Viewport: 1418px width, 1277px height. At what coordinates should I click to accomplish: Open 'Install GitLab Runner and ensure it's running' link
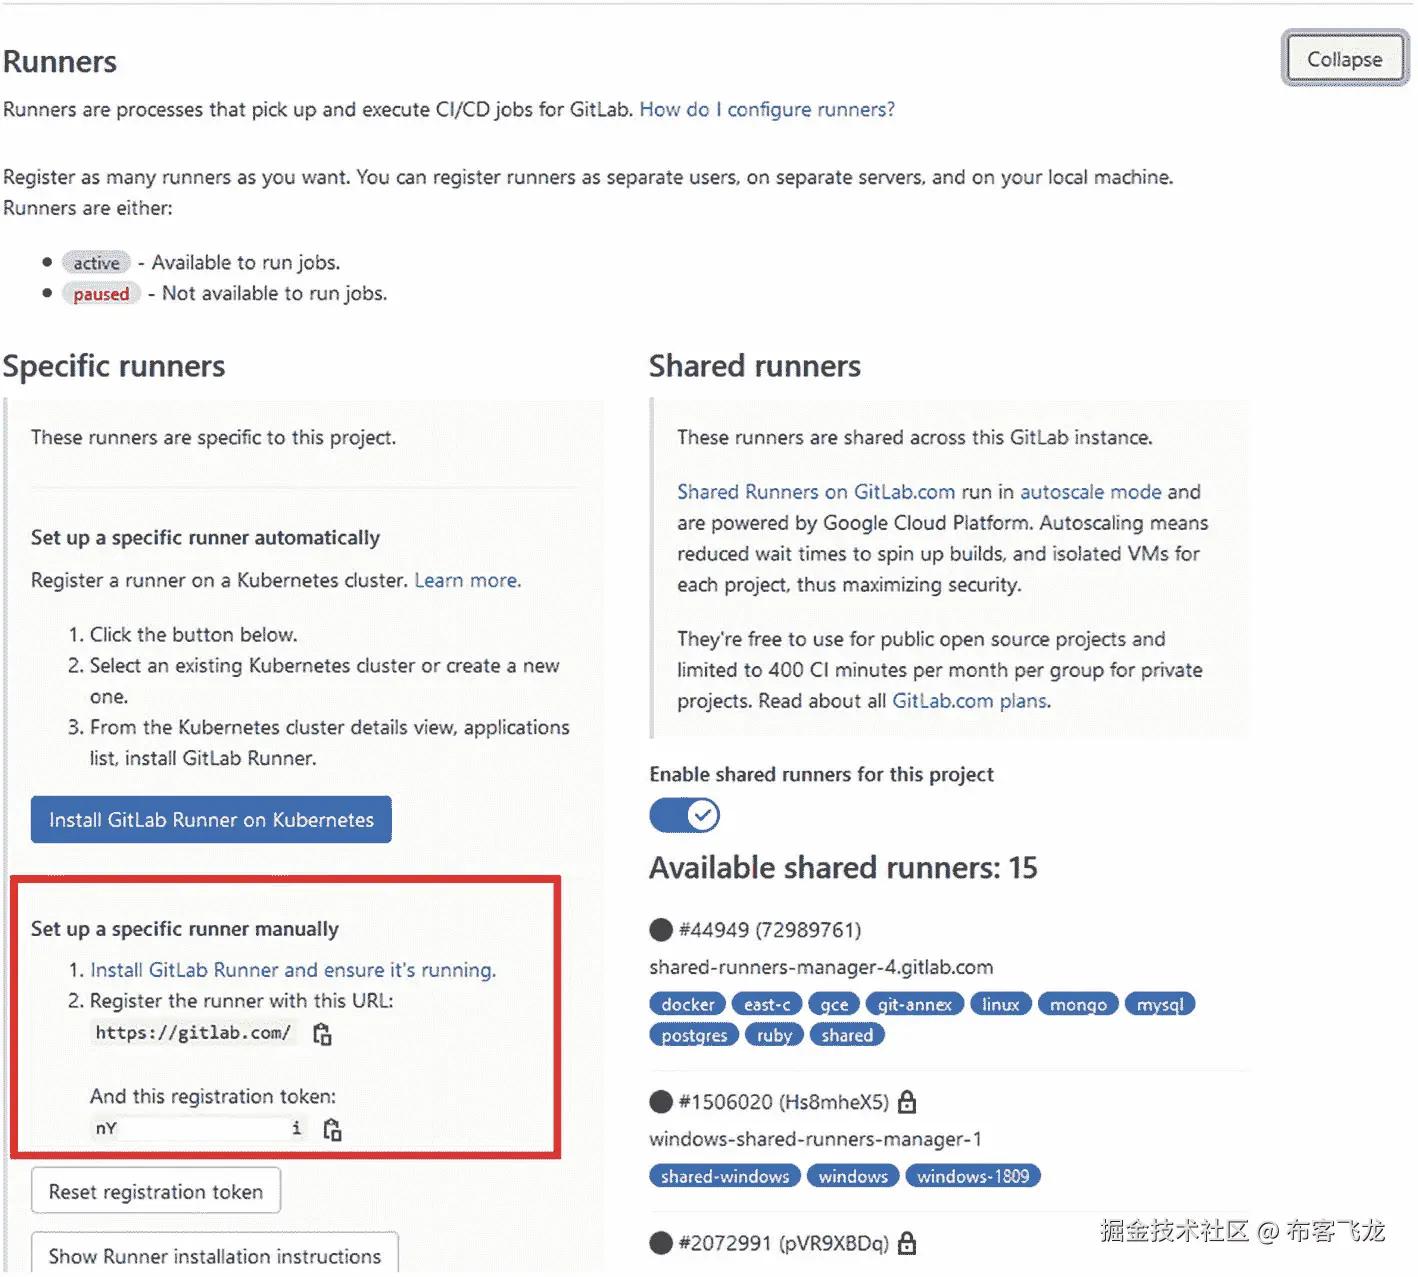[293, 970]
